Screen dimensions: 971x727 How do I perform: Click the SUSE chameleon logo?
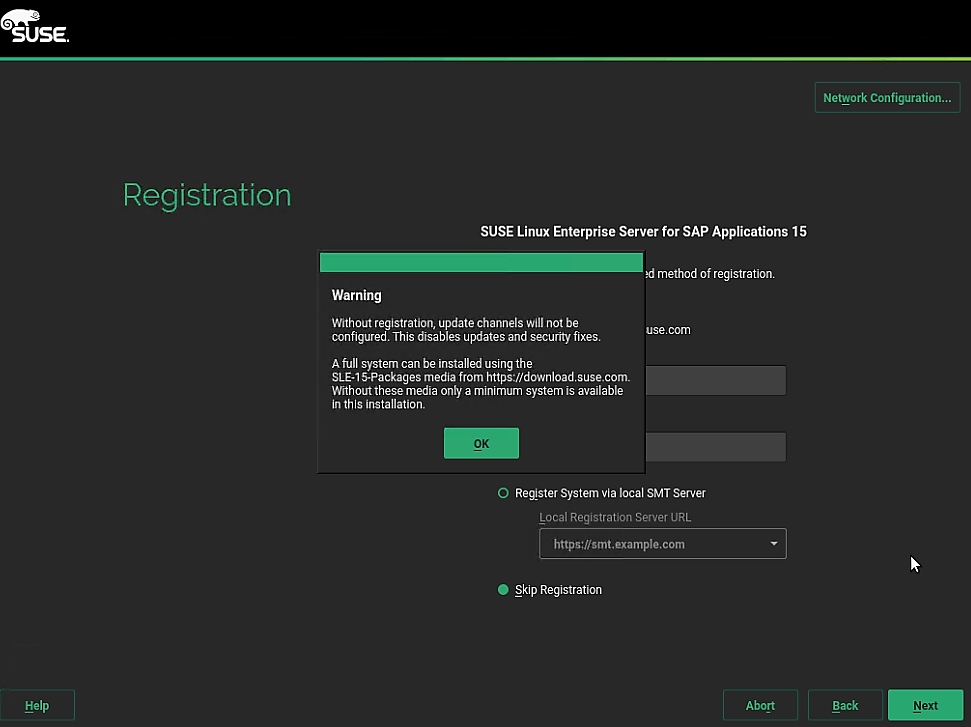point(35,26)
